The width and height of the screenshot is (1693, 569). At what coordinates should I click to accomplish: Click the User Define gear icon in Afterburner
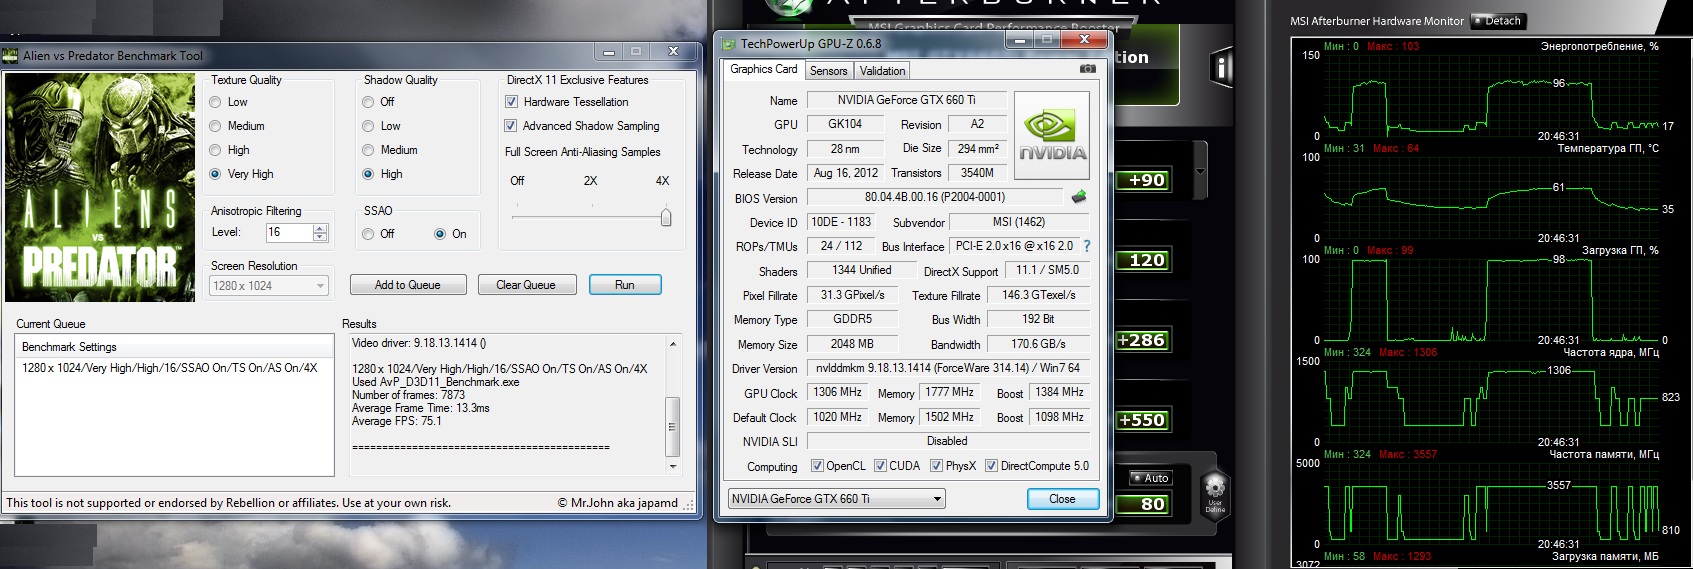[1215, 494]
